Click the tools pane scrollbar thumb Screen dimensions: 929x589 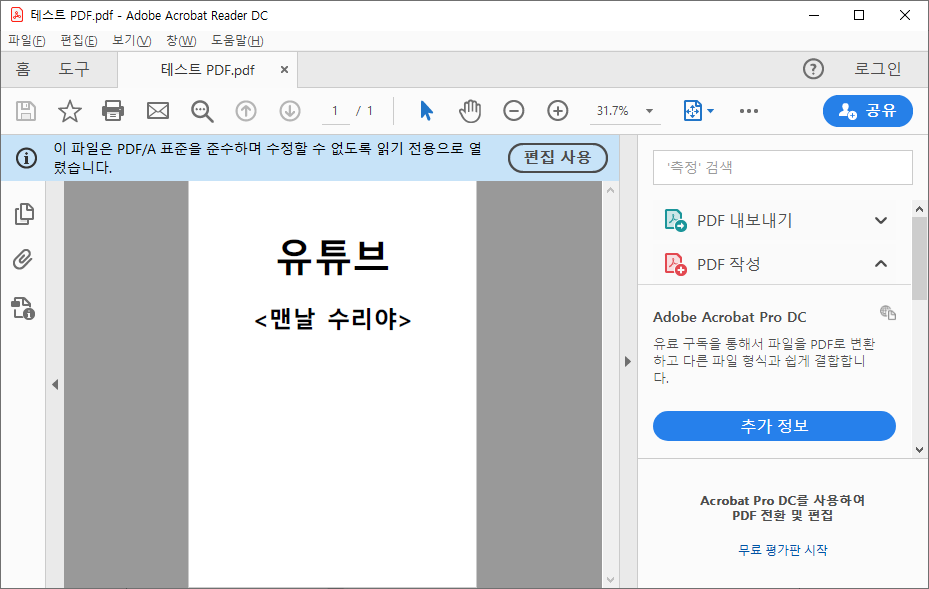pyautogui.click(x=920, y=258)
